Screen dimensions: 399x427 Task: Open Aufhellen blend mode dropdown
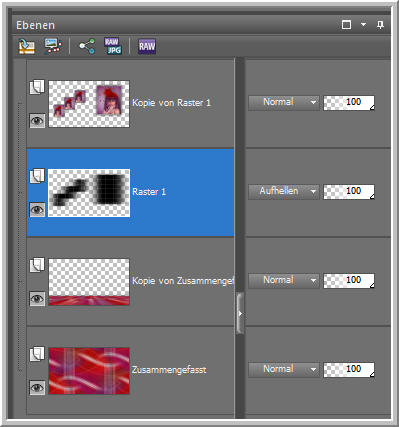pyautogui.click(x=284, y=192)
